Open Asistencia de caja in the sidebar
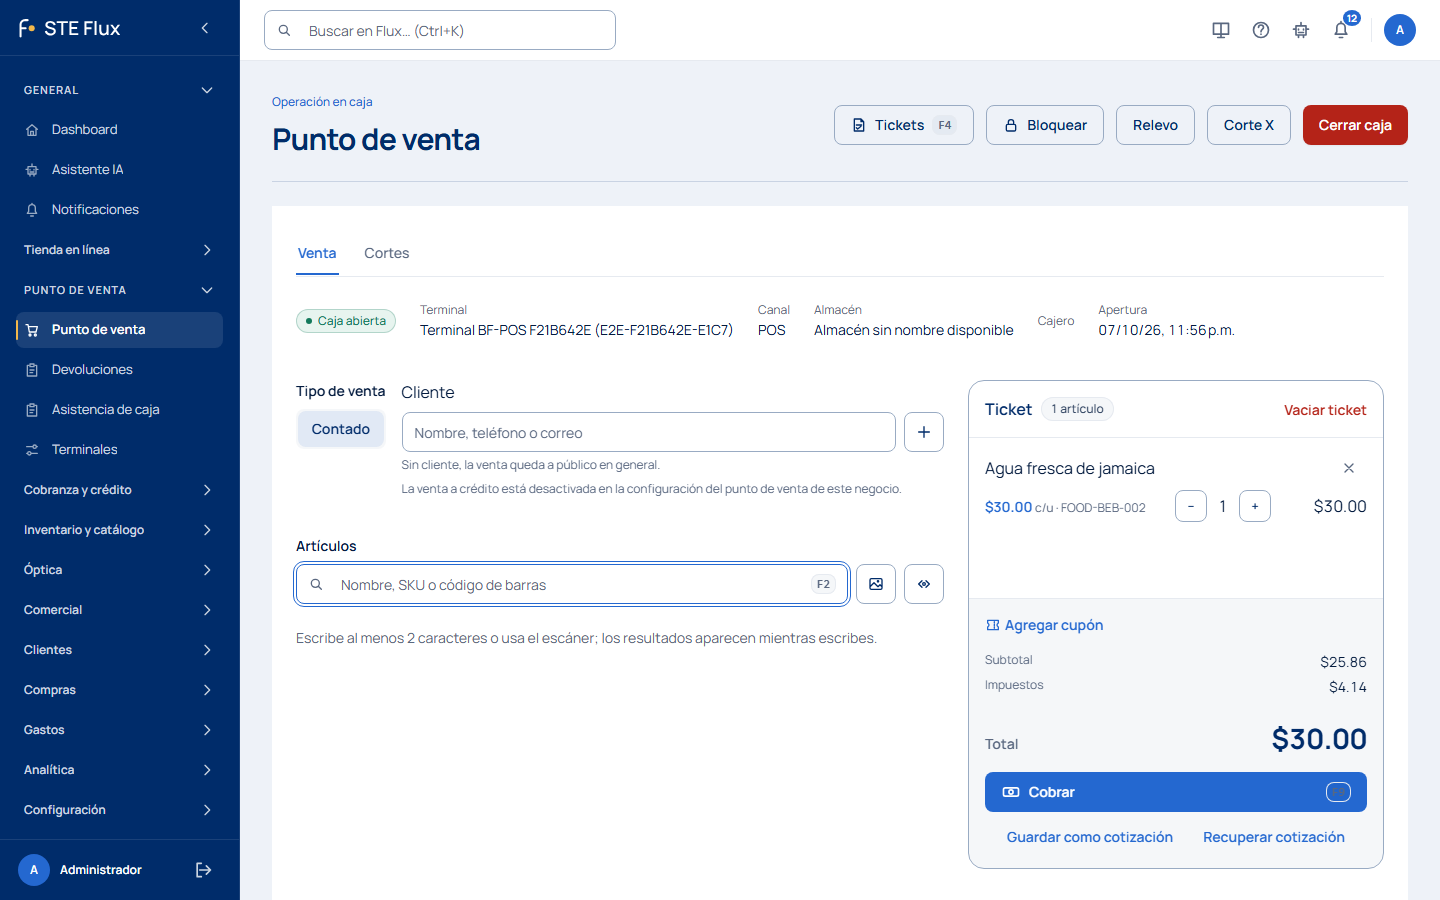This screenshot has height=900, width=1440. click(119, 410)
